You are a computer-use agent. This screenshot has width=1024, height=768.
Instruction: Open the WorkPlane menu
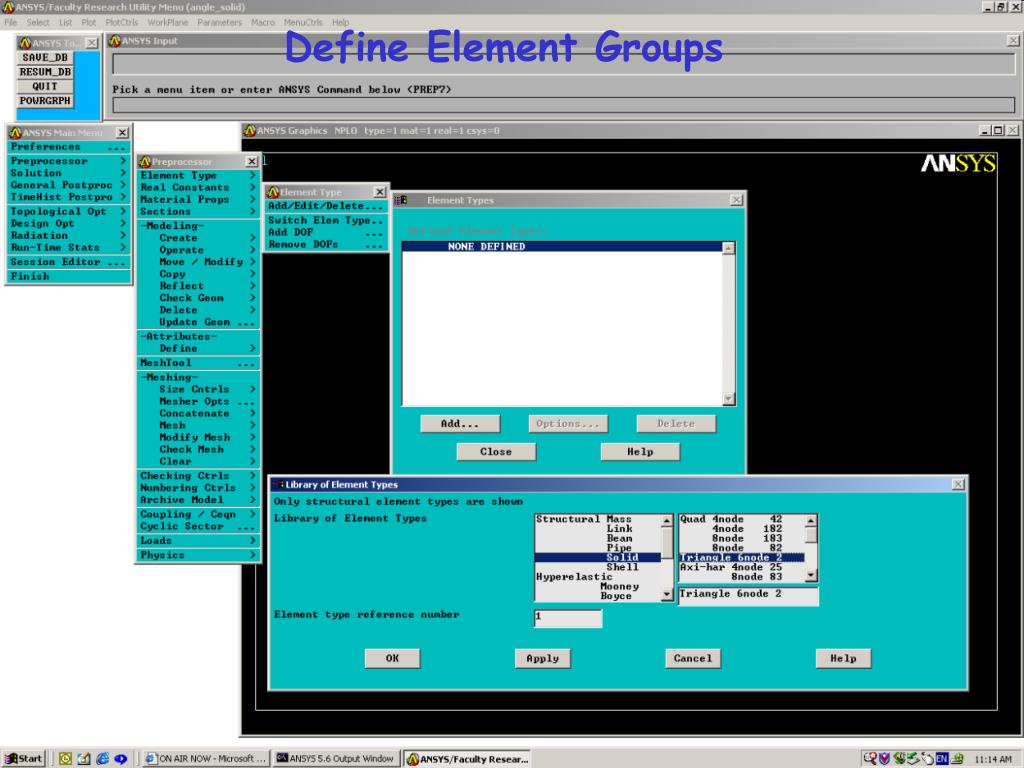pos(168,22)
